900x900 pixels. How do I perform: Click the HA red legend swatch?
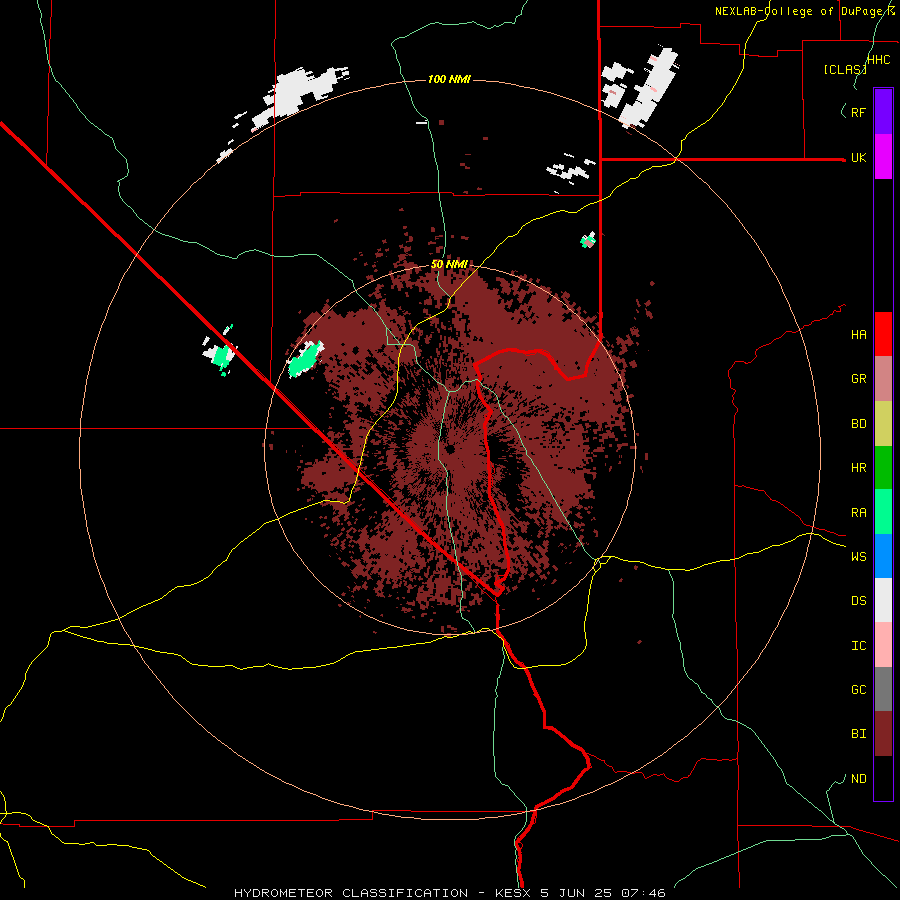click(883, 334)
